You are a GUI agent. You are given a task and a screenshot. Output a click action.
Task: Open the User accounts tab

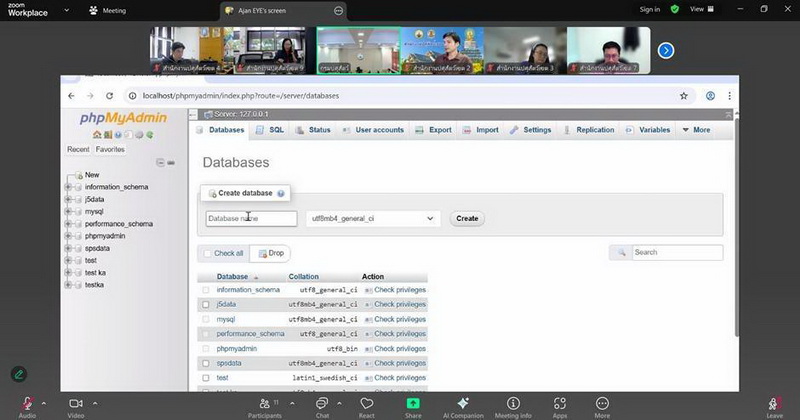click(373, 130)
